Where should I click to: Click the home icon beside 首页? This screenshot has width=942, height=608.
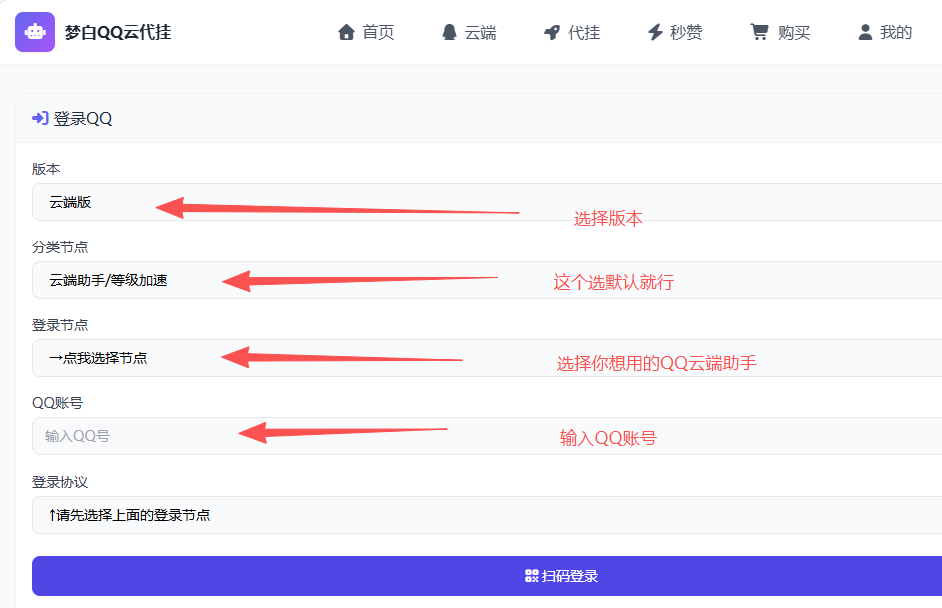346,32
